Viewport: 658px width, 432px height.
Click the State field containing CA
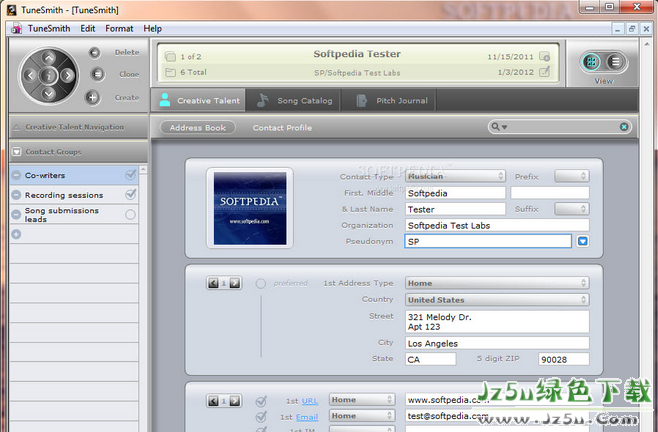point(431,359)
